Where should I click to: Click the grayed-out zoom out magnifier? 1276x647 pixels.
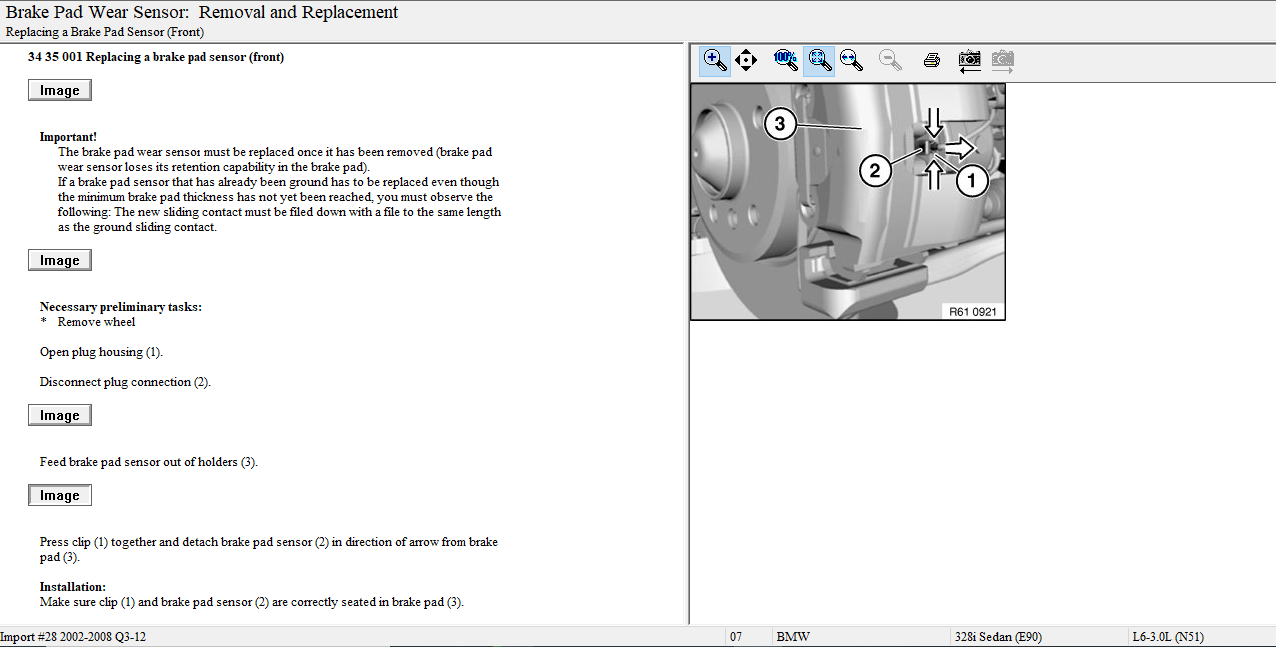(890, 61)
